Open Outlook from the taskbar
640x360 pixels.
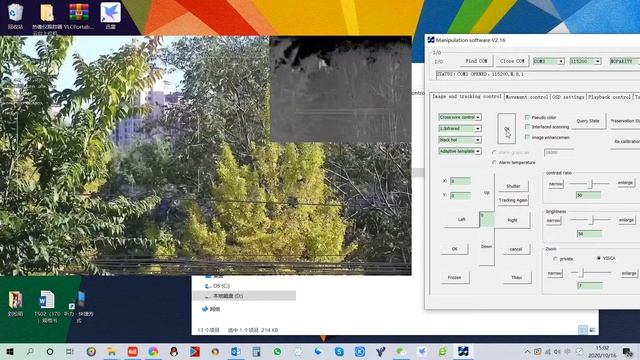pos(236,351)
